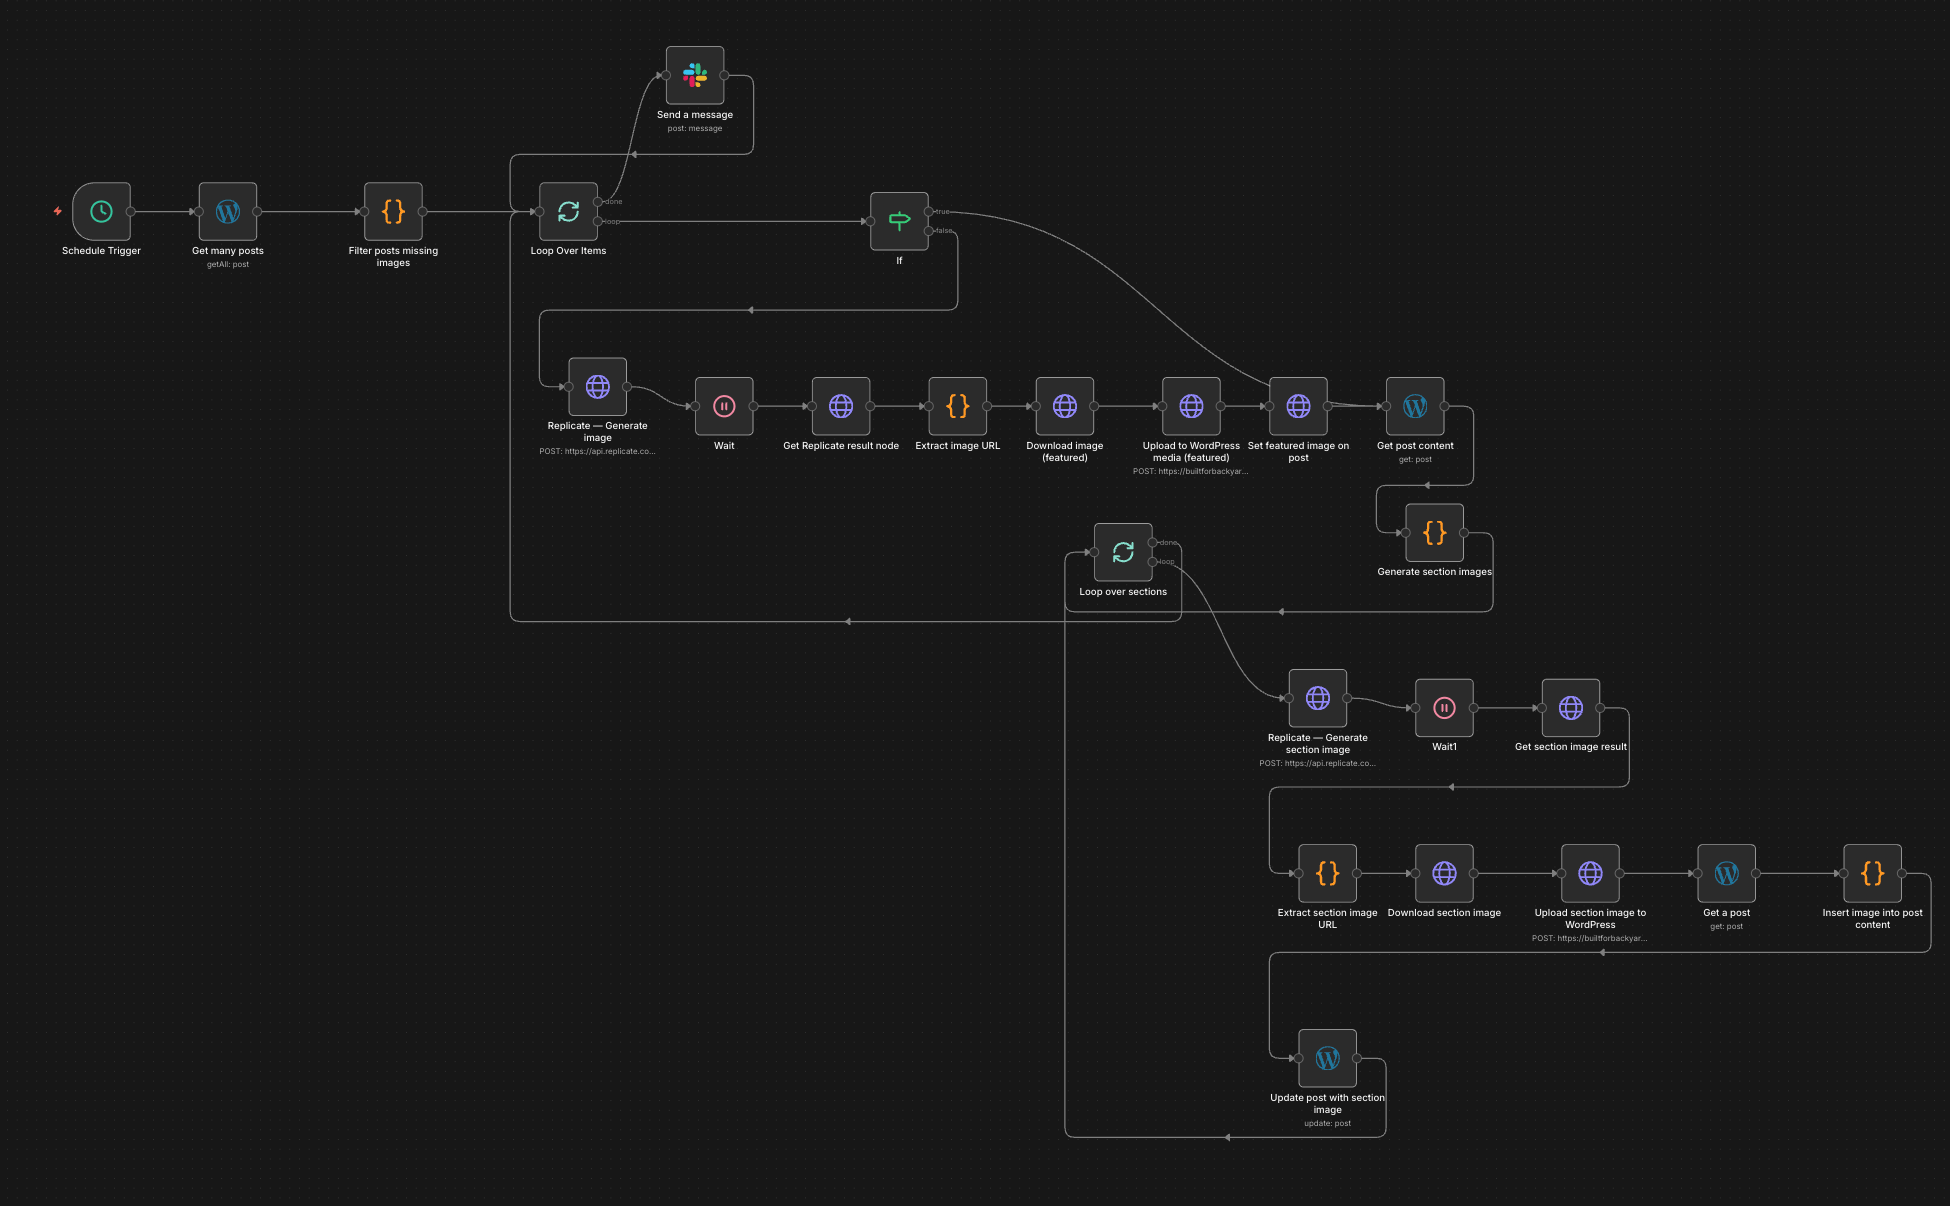This screenshot has width=1950, height=1206.
Task: Open the Wait1 pause node
Action: 1444,708
